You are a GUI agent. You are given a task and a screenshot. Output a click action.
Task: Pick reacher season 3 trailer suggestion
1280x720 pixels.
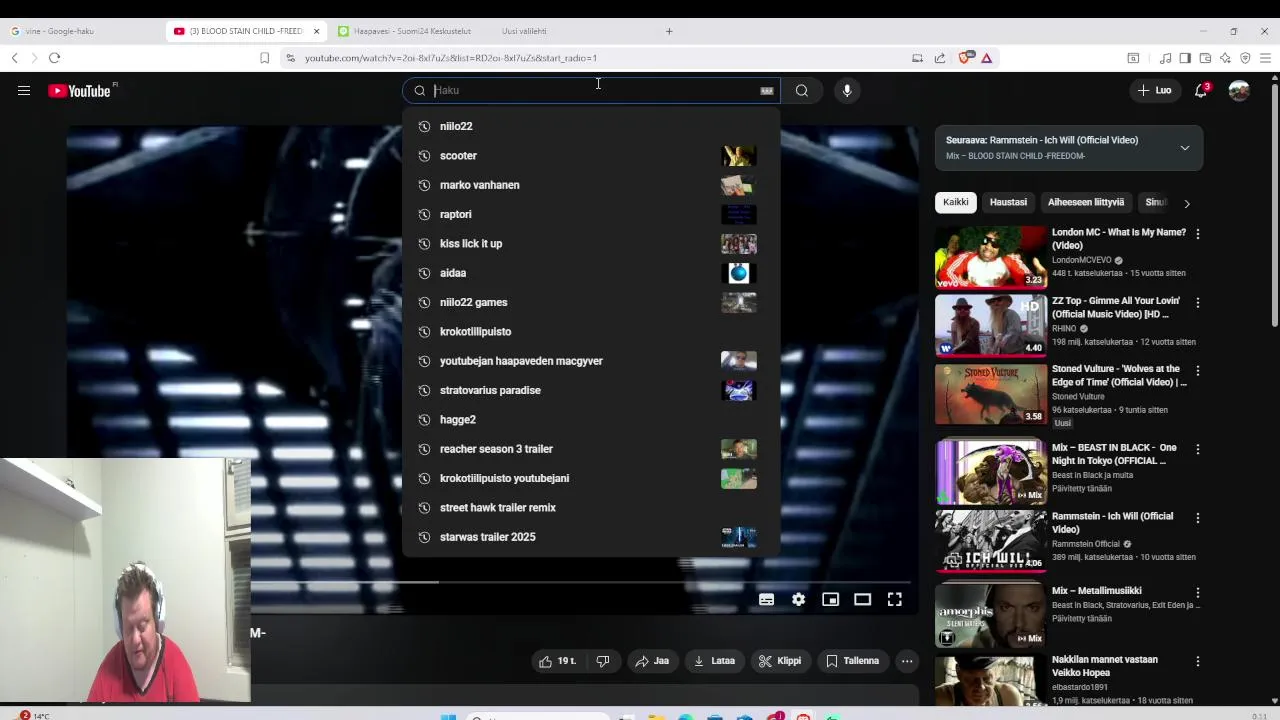point(591,449)
